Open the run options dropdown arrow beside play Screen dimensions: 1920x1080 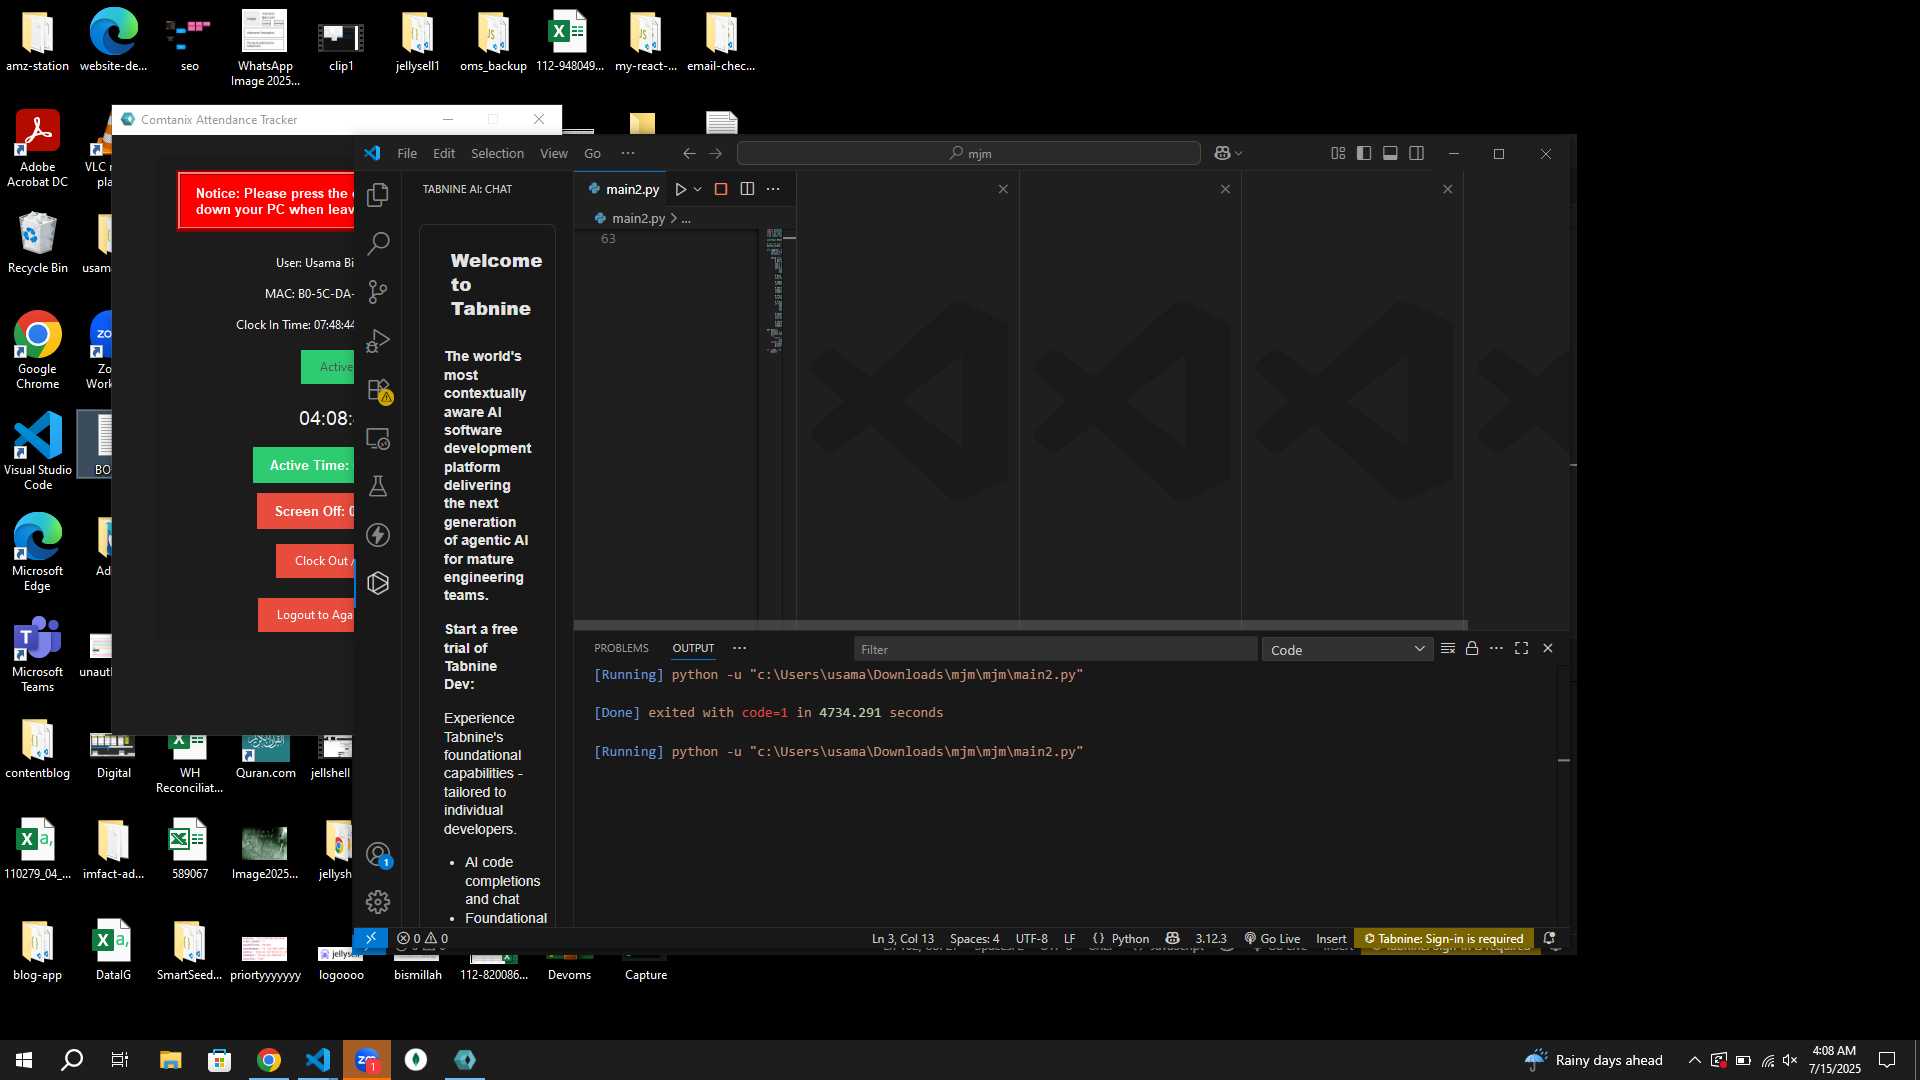[698, 189]
